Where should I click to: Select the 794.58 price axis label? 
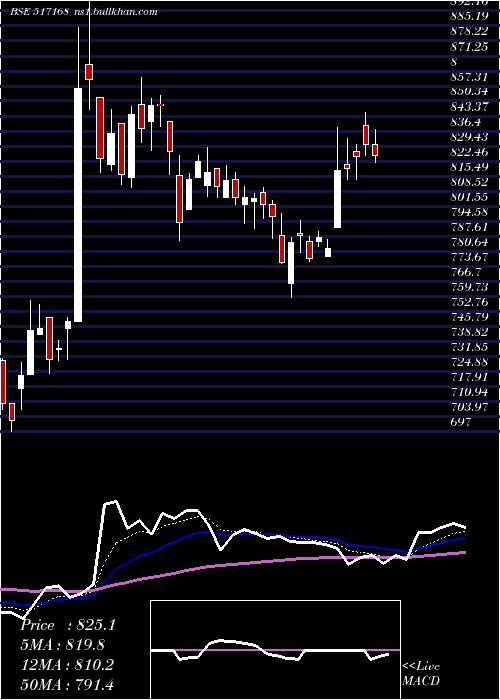pyautogui.click(x=470, y=212)
